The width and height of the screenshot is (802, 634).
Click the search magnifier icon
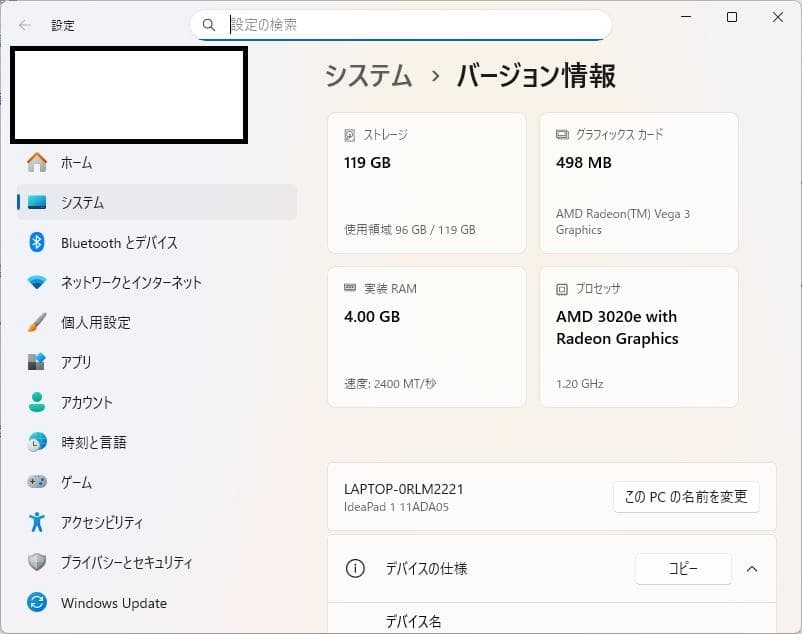(209, 24)
